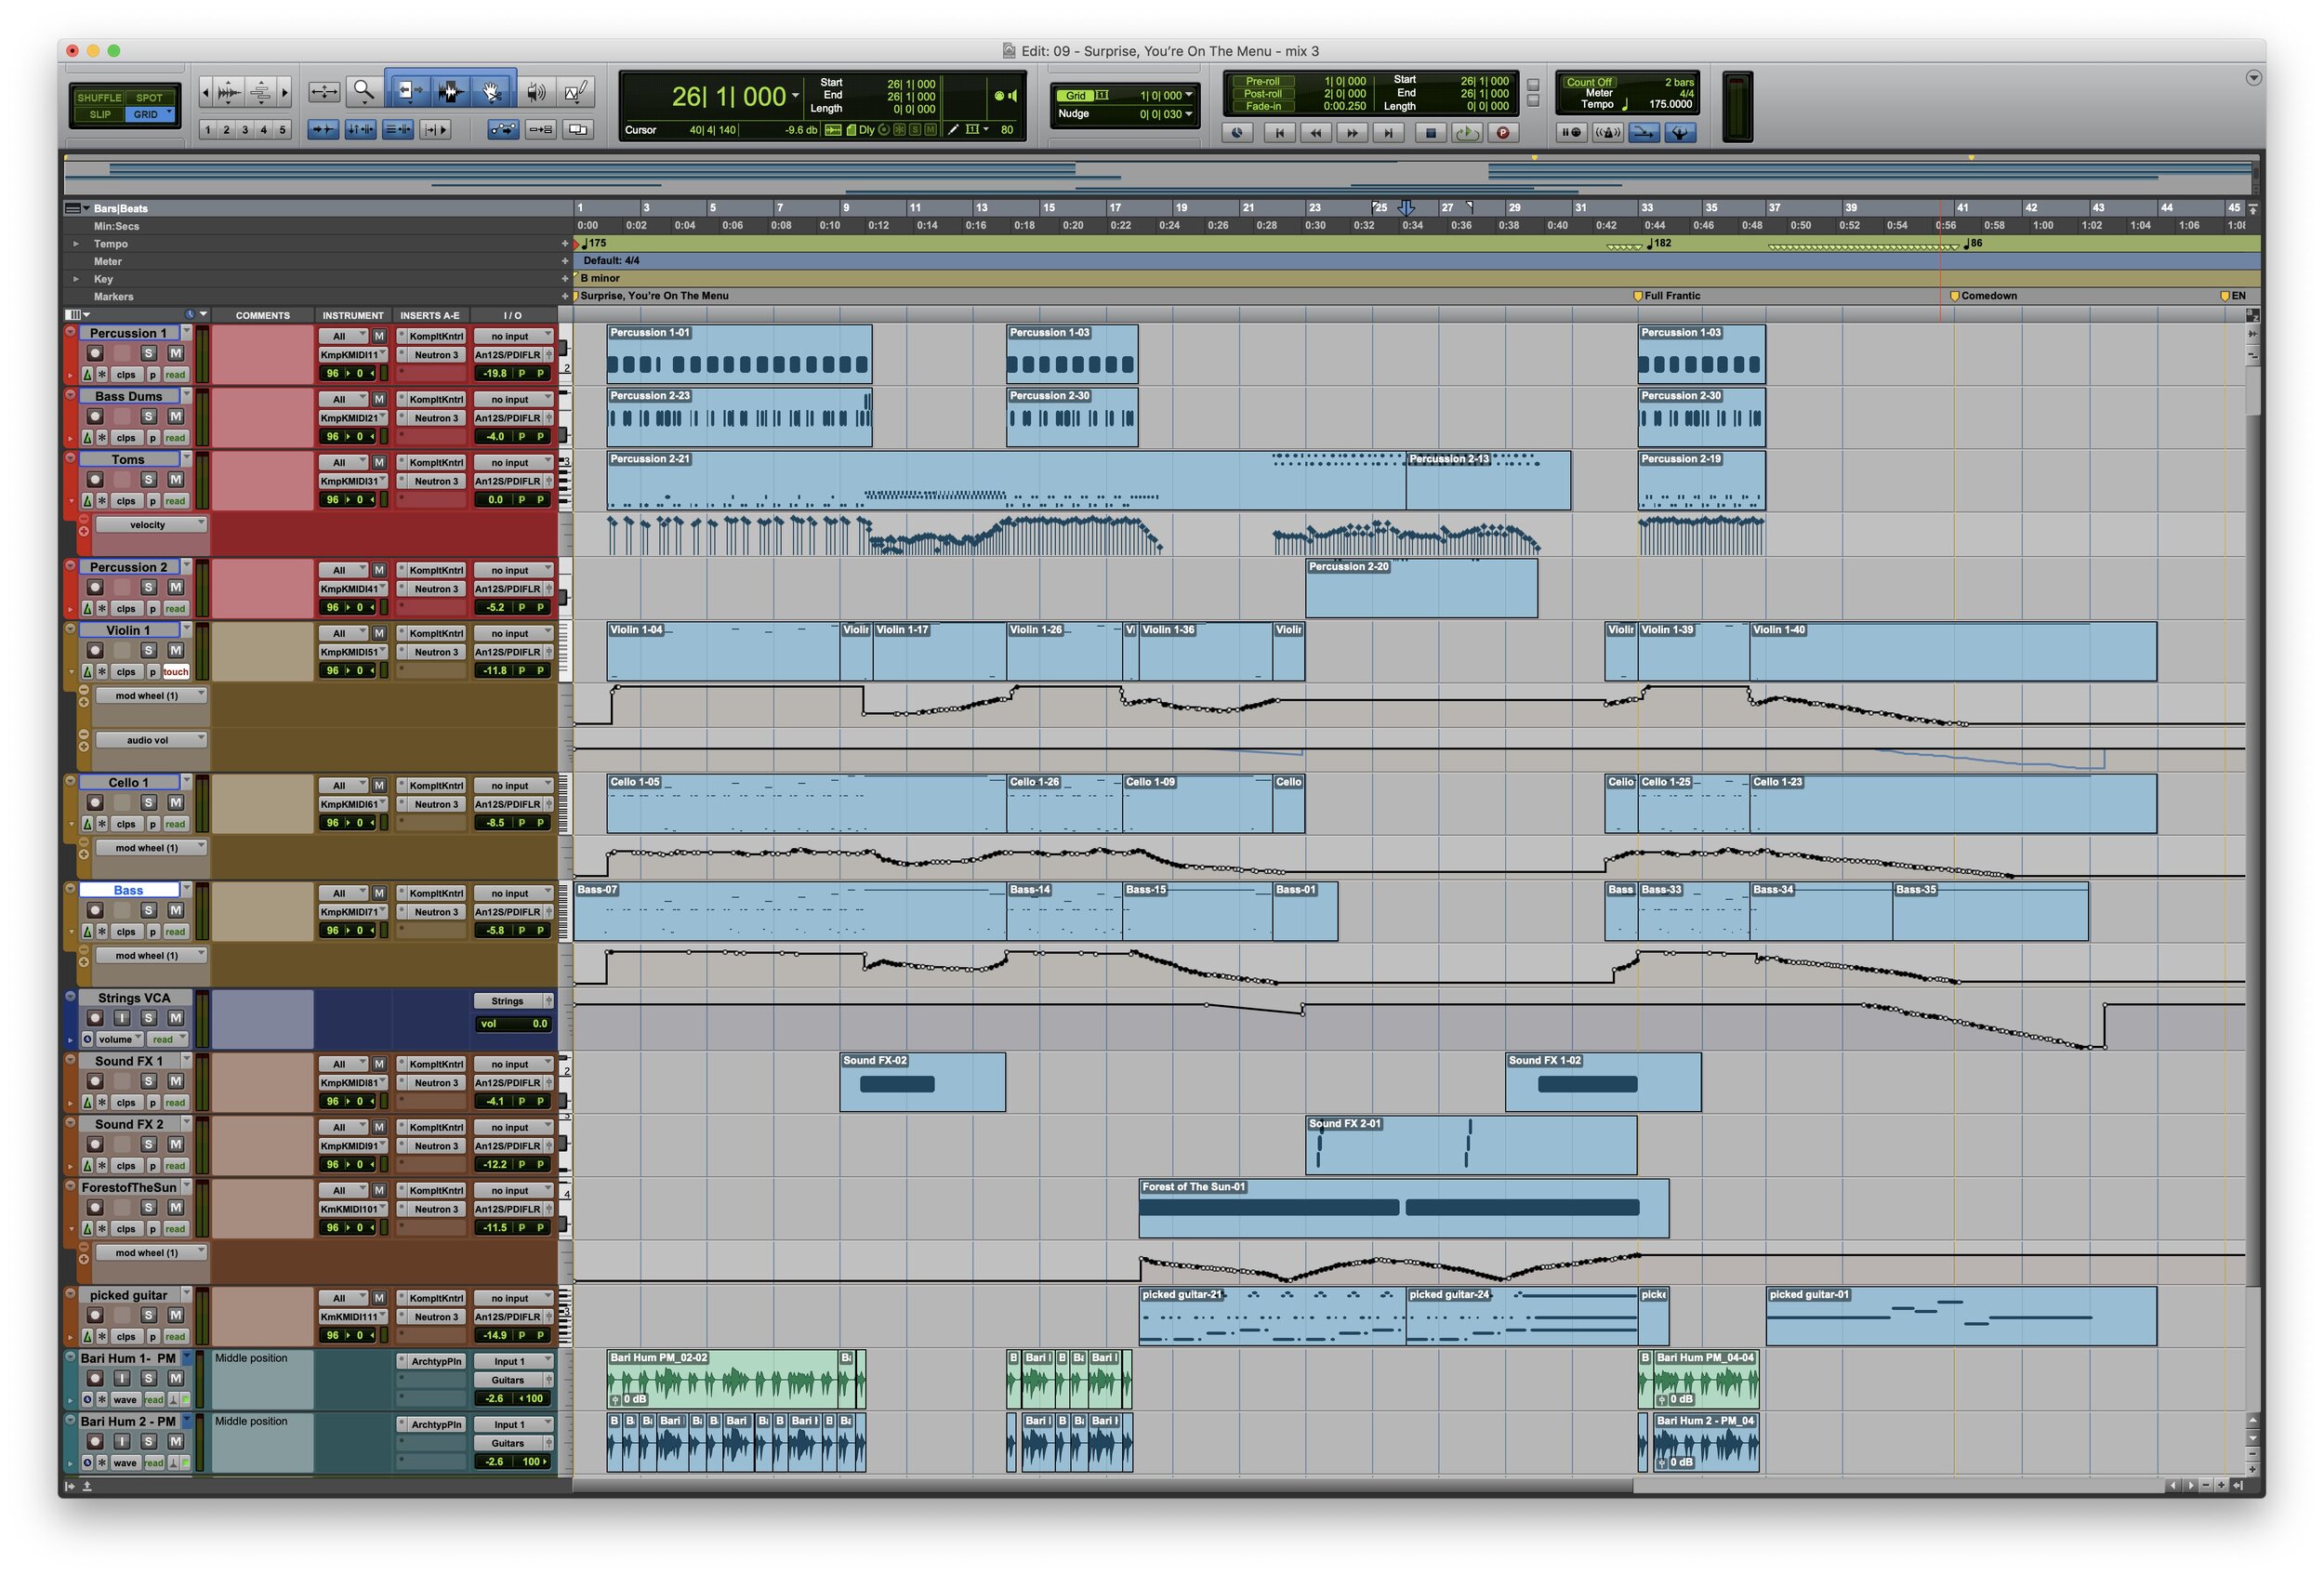Image resolution: width=2324 pixels, height=1575 pixels.
Task: Record-enable the Toms track
Action: tap(95, 479)
